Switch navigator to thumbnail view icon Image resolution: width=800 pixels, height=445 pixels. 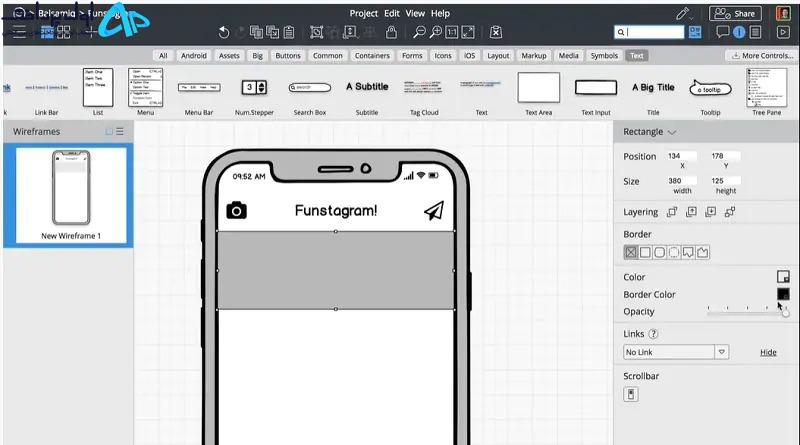(109, 132)
